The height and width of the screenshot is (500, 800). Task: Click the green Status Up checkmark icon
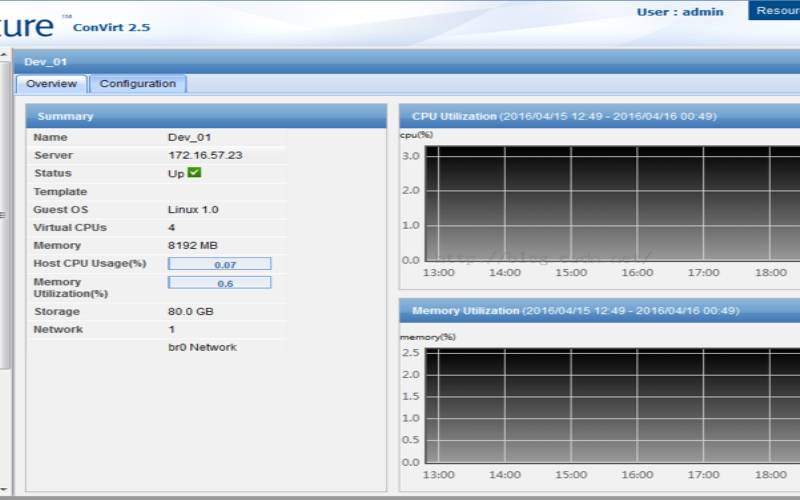[194, 173]
